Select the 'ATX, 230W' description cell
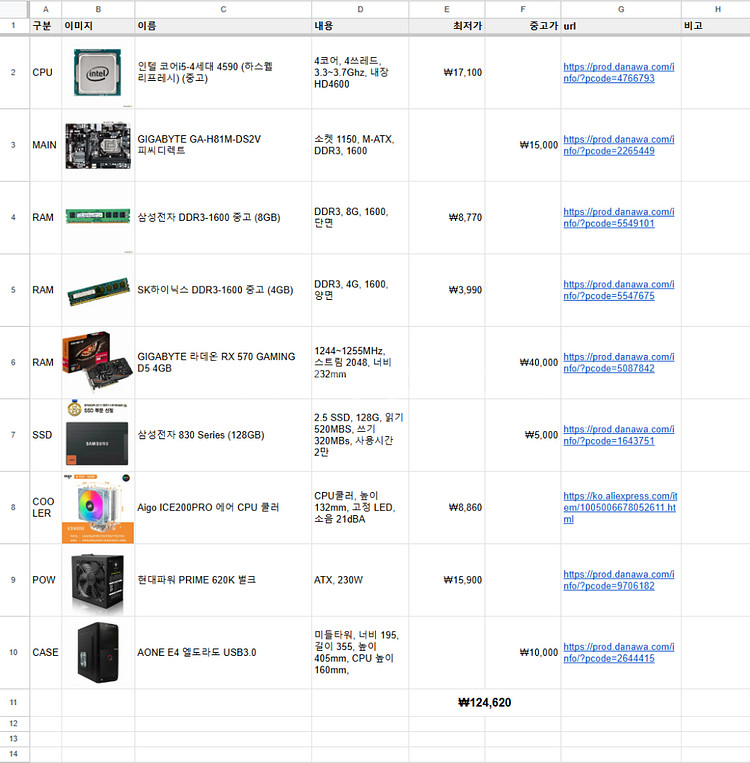Viewport: 750px width, 763px height. tap(360, 580)
